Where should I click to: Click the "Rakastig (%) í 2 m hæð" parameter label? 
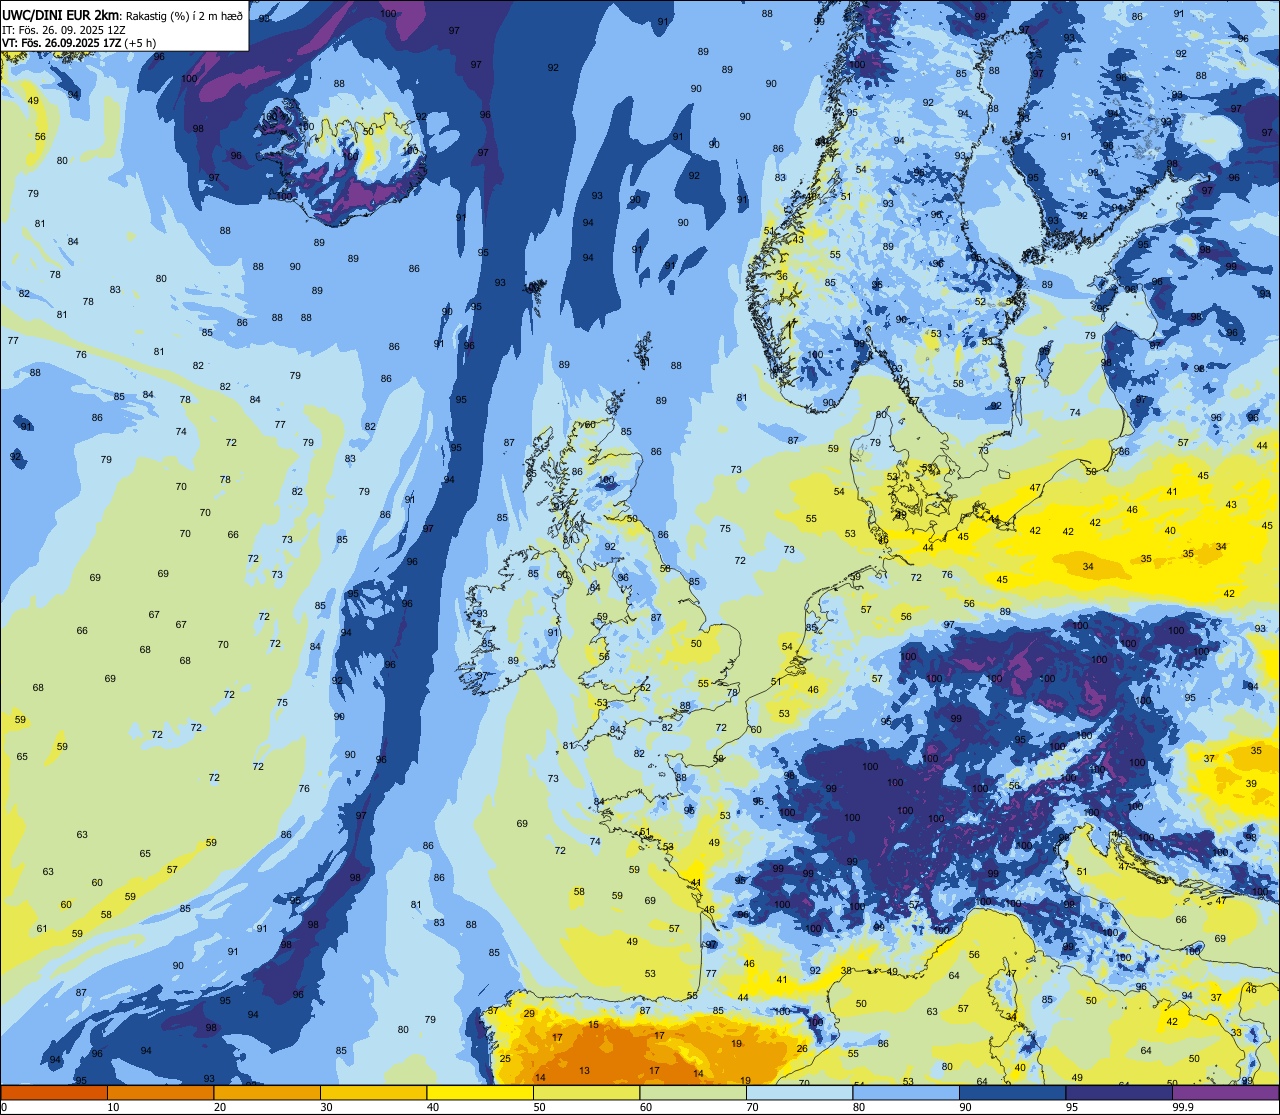pos(184,16)
